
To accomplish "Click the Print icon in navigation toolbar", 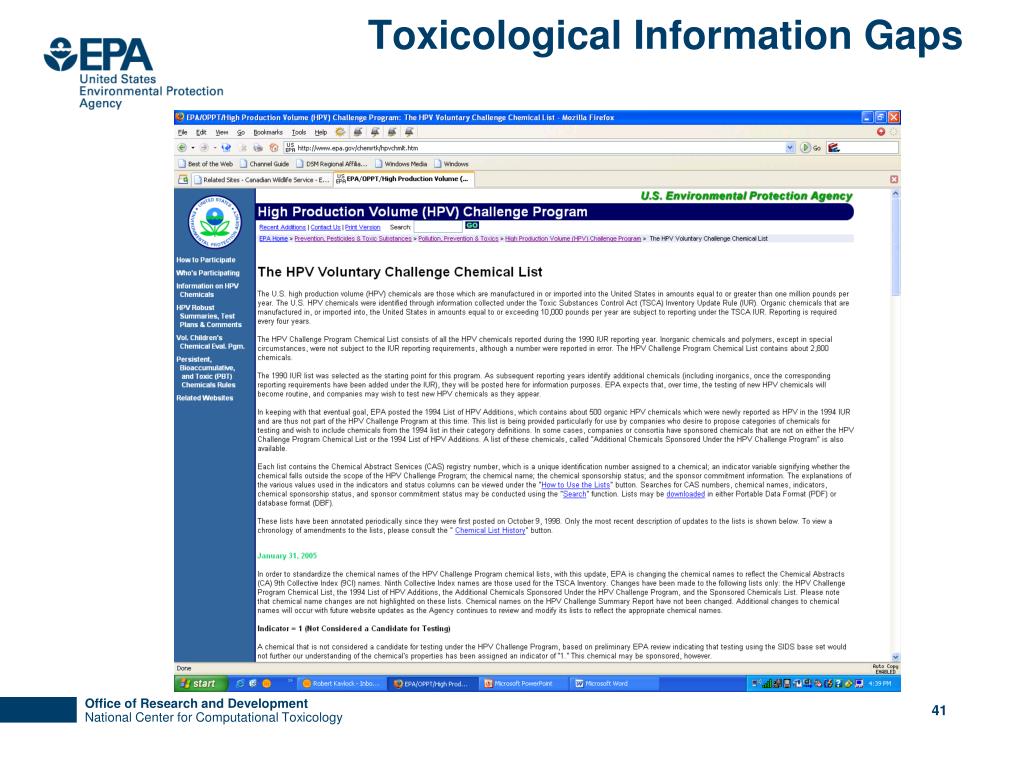I will coord(258,148).
